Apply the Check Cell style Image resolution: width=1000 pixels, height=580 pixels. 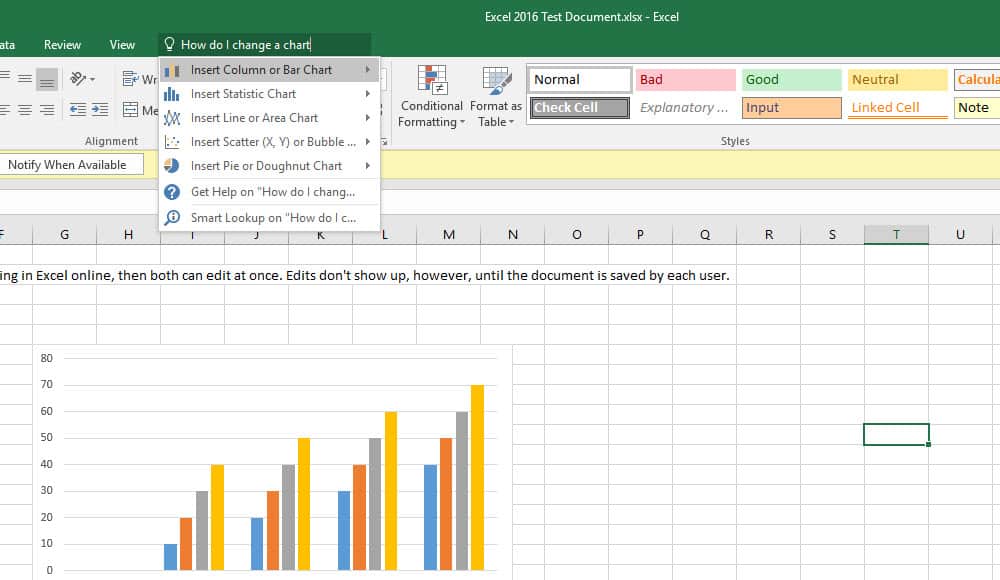click(x=580, y=108)
